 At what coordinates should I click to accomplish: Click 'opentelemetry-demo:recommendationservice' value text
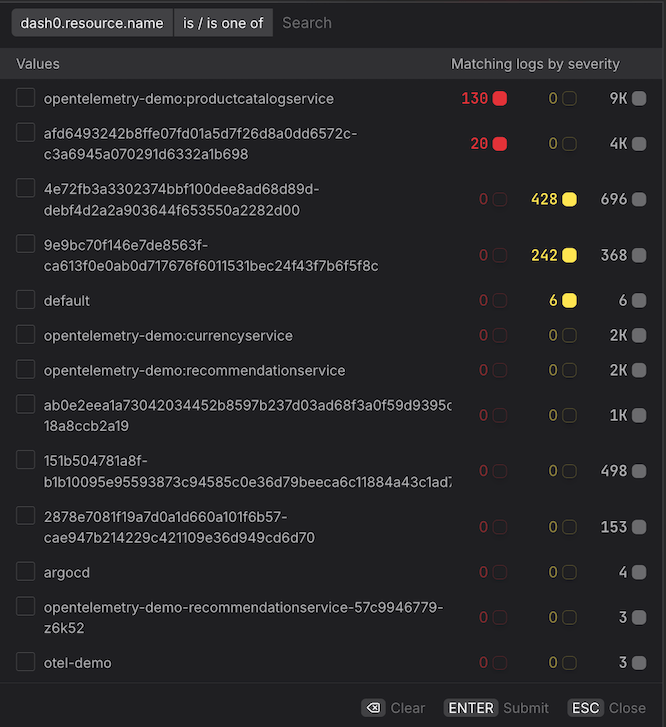[x=194, y=370]
